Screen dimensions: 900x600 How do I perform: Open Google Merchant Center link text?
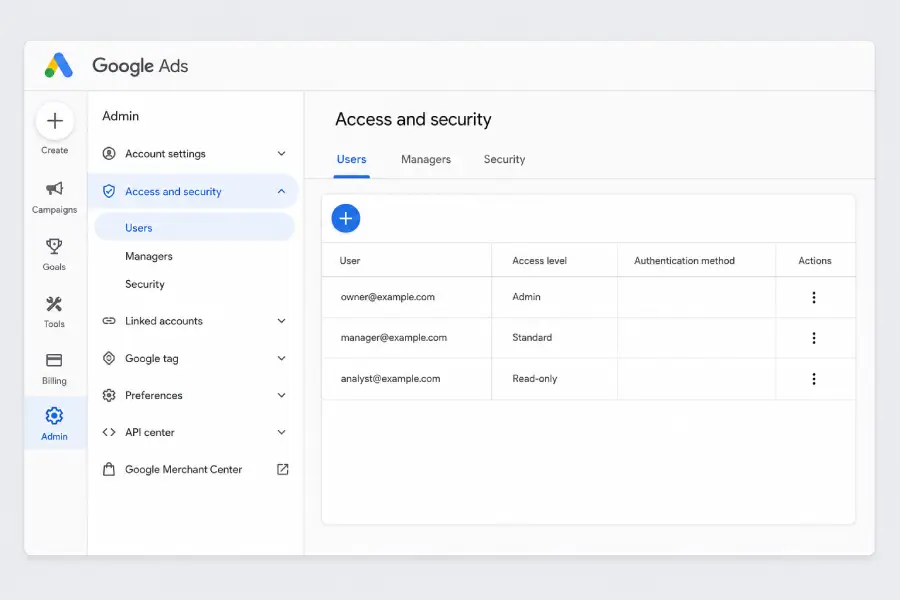(184, 469)
